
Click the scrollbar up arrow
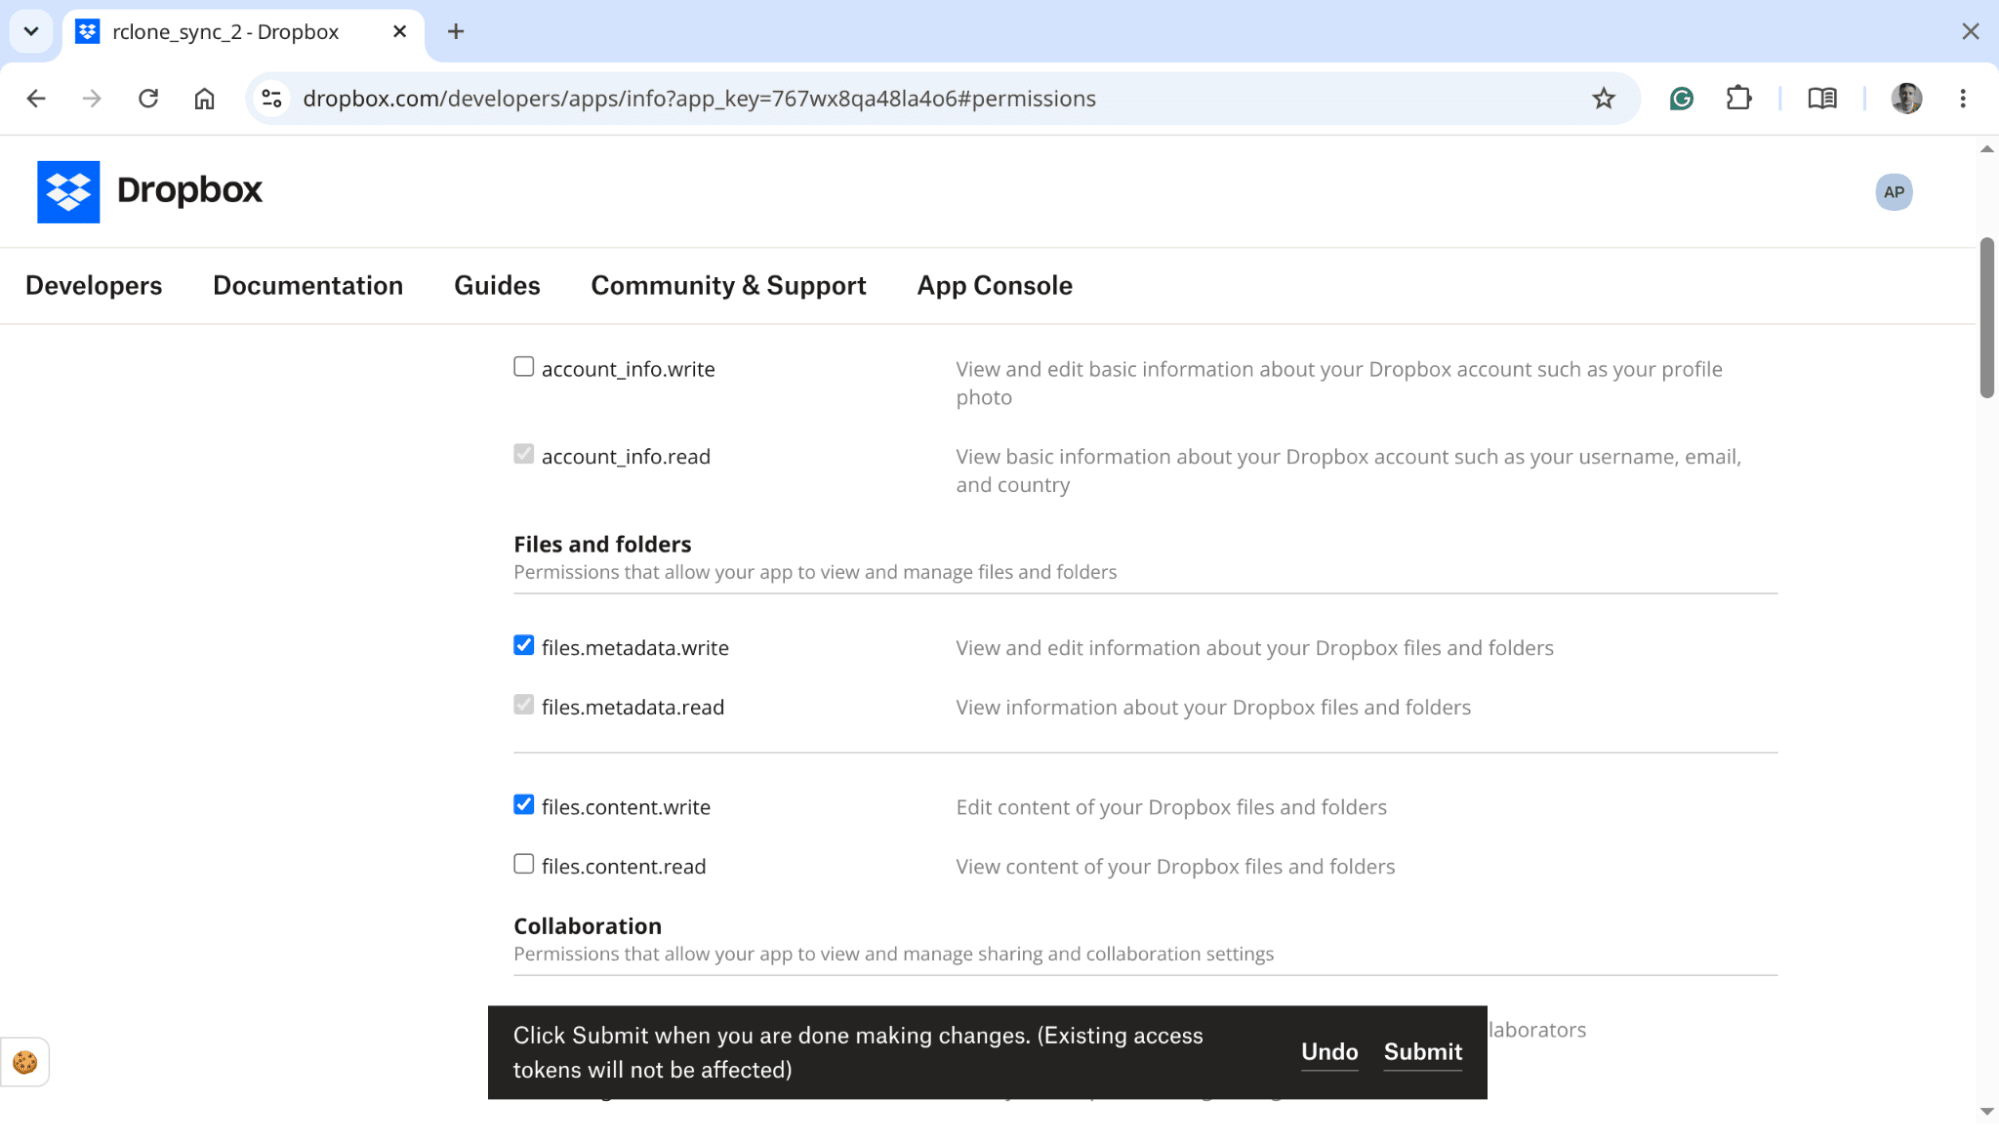pyautogui.click(x=1987, y=148)
